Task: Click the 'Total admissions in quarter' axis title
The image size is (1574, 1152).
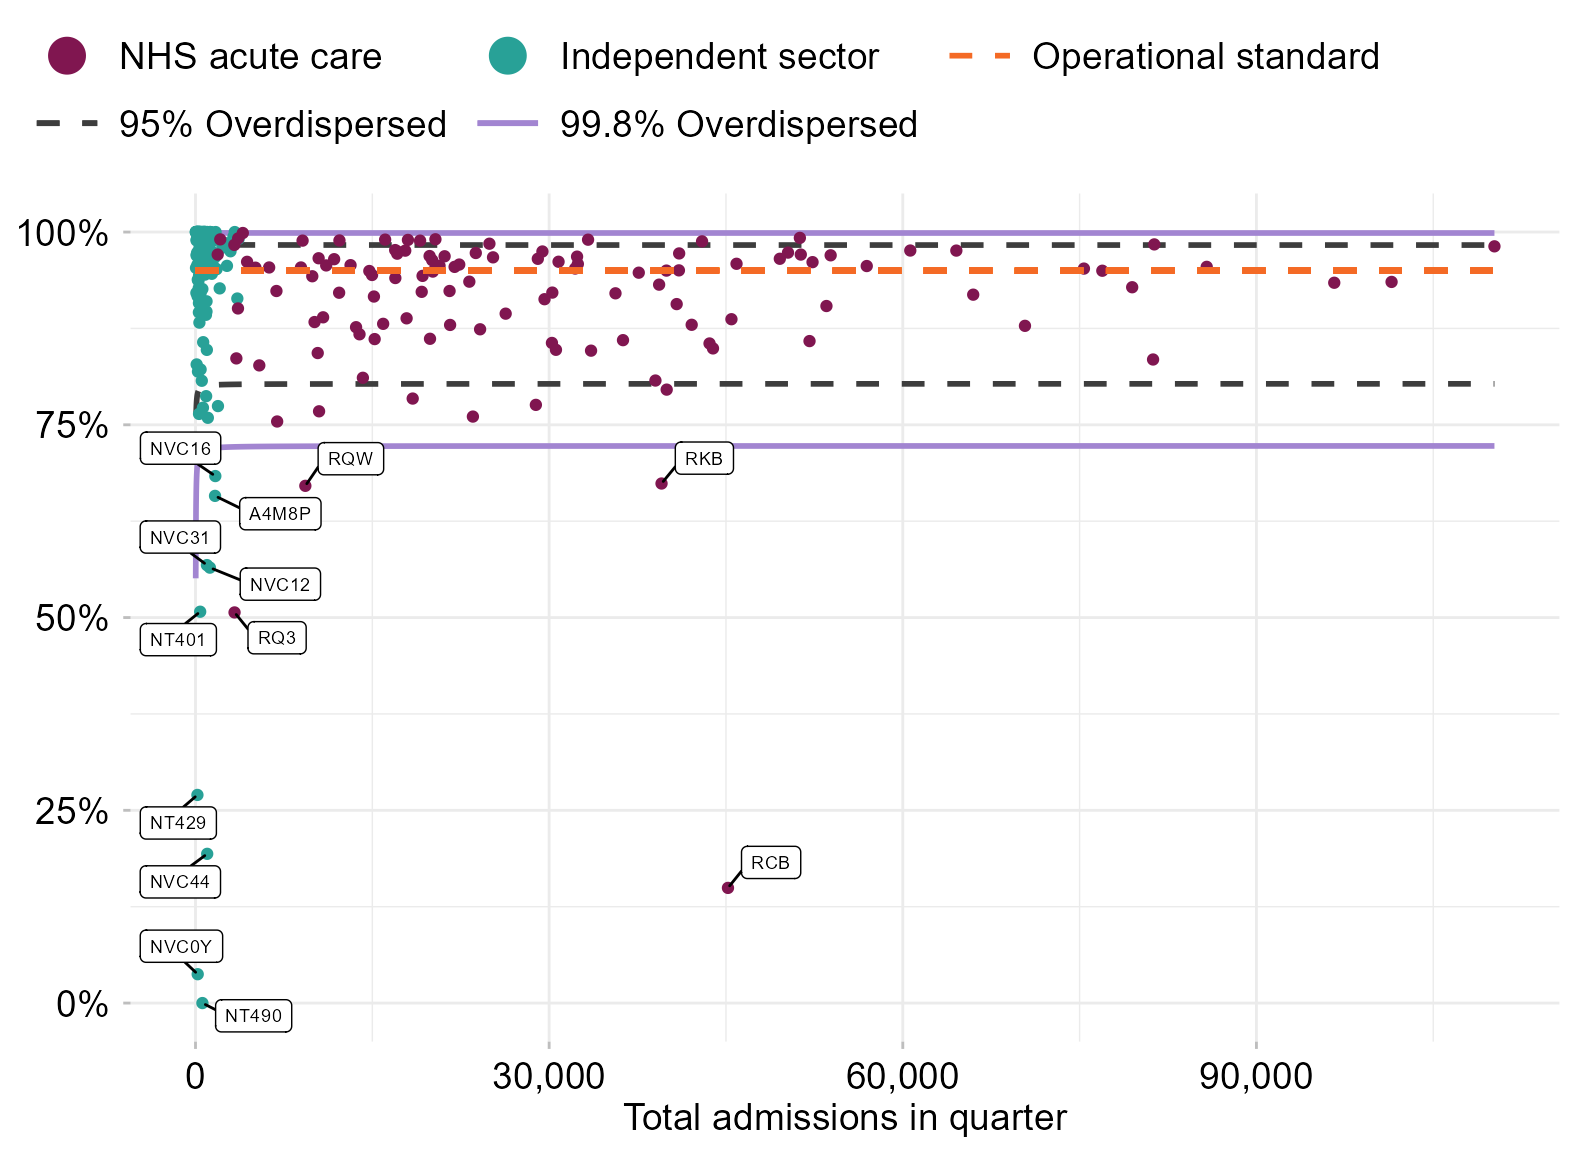Action: point(845,1117)
